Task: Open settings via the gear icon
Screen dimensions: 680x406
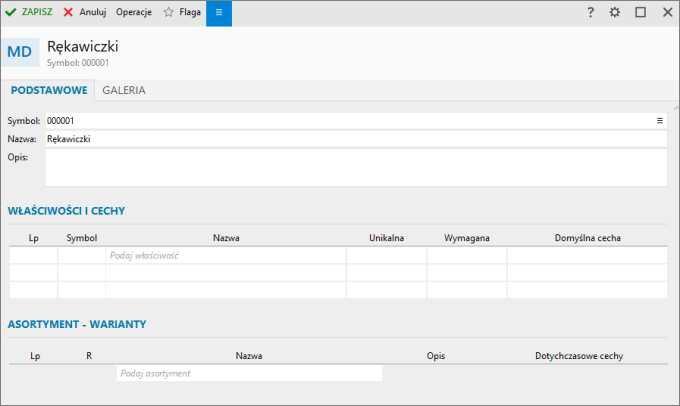Action: pyautogui.click(x=615, y=12)
